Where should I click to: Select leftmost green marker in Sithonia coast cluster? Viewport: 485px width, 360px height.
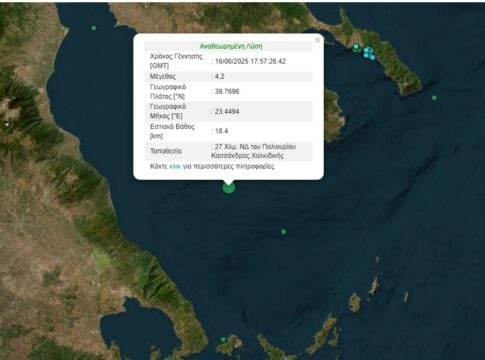(356, 46)
